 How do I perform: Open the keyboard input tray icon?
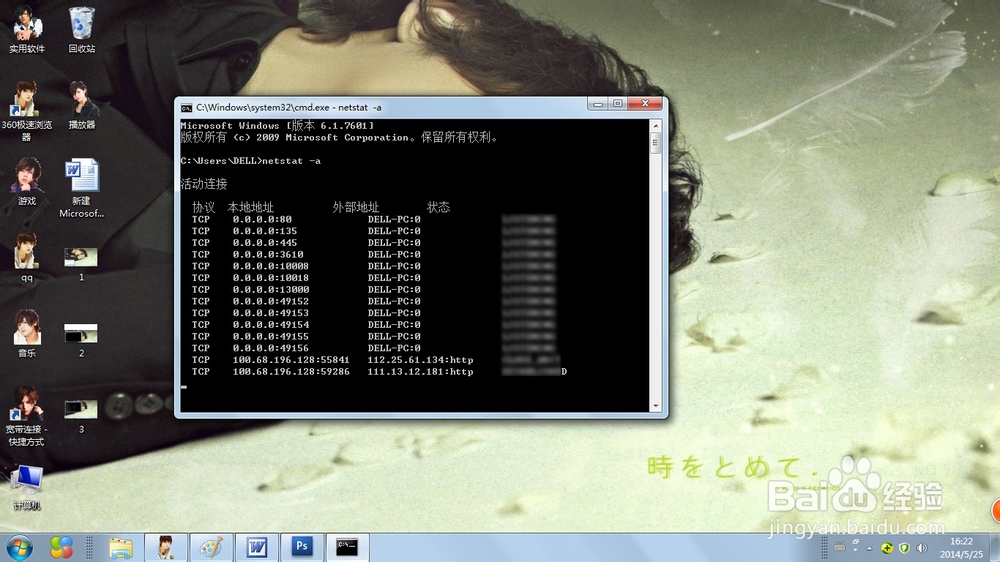(x=840, y=548)
